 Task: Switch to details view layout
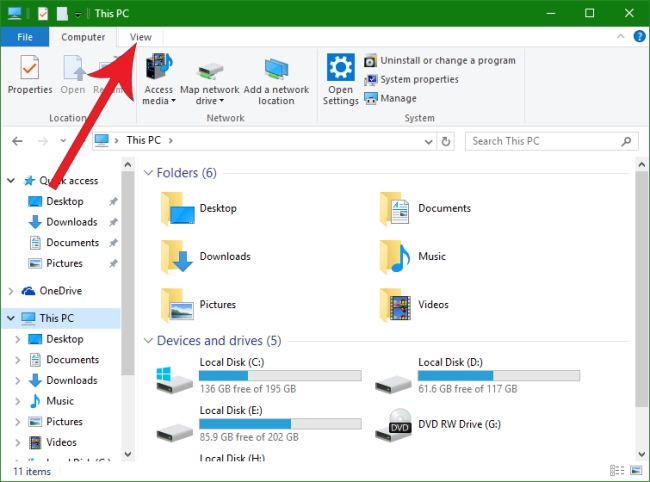pos(617,470)
